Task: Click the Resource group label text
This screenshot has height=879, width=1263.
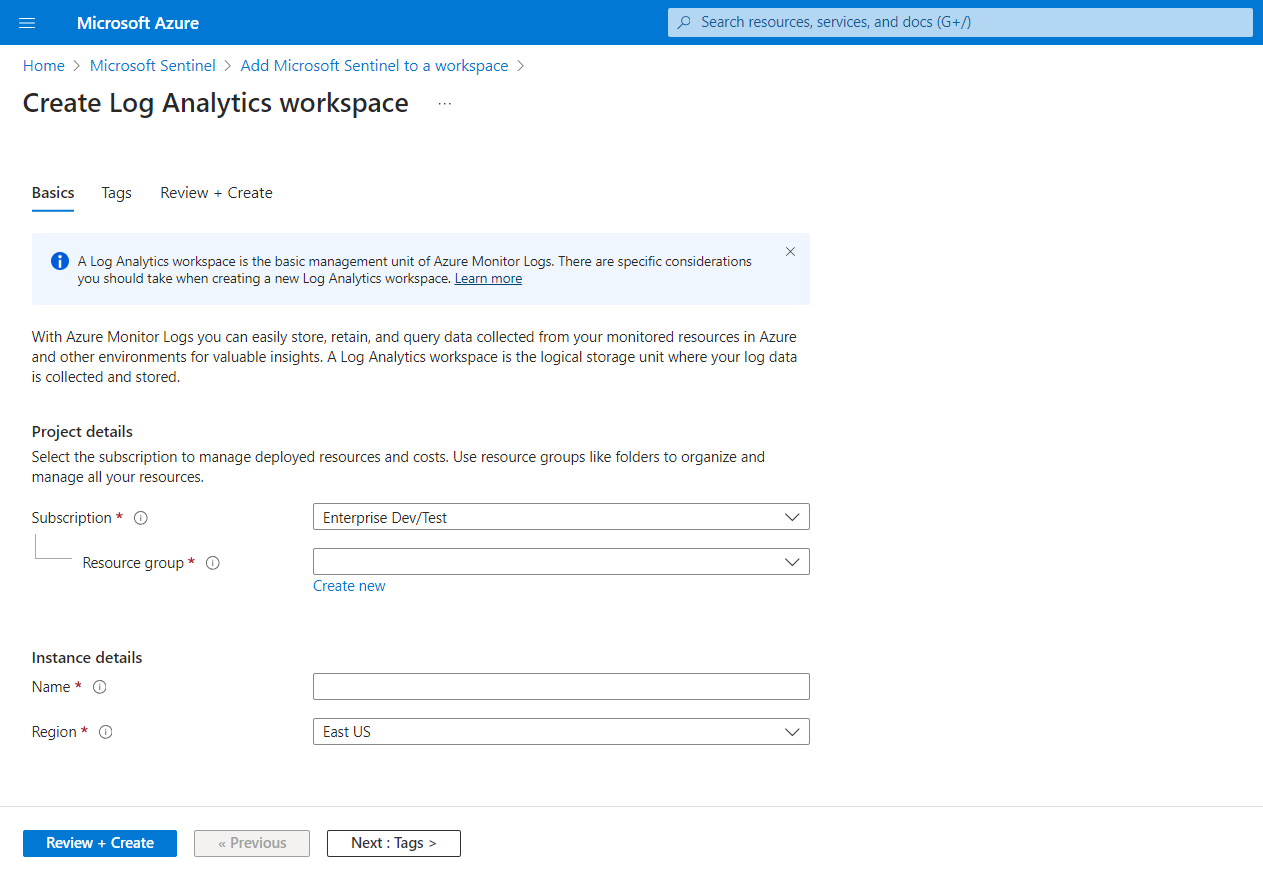Action: pos(133,563)
